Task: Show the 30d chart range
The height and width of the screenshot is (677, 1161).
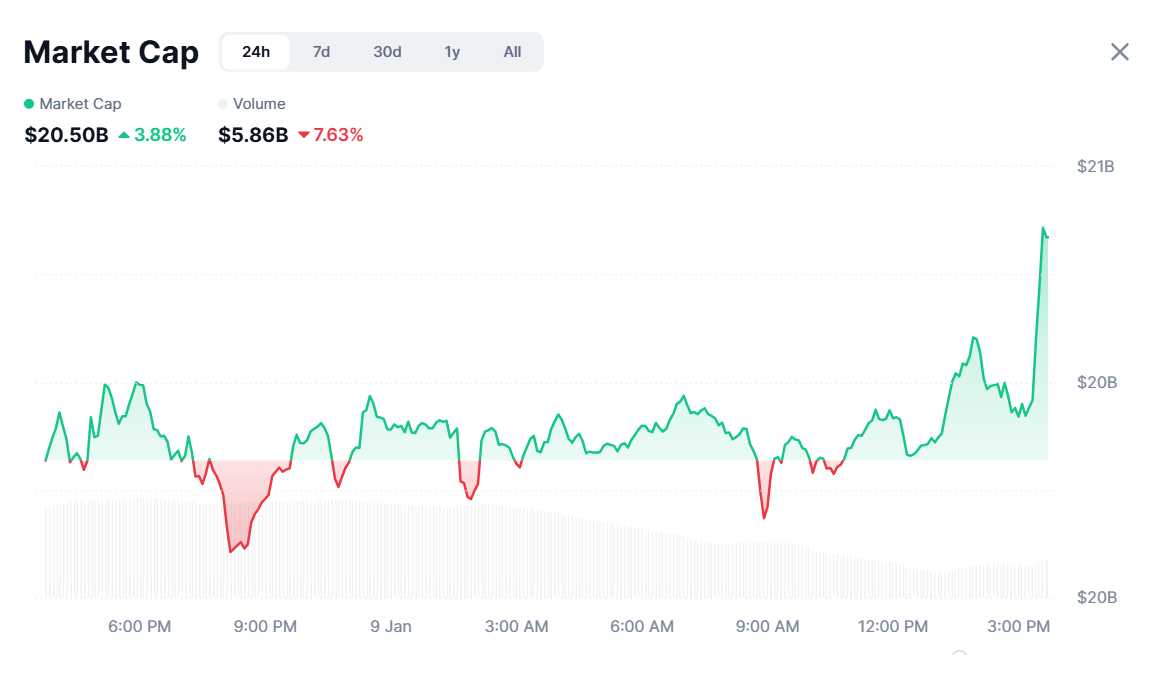Action: [x=387, y=52]
